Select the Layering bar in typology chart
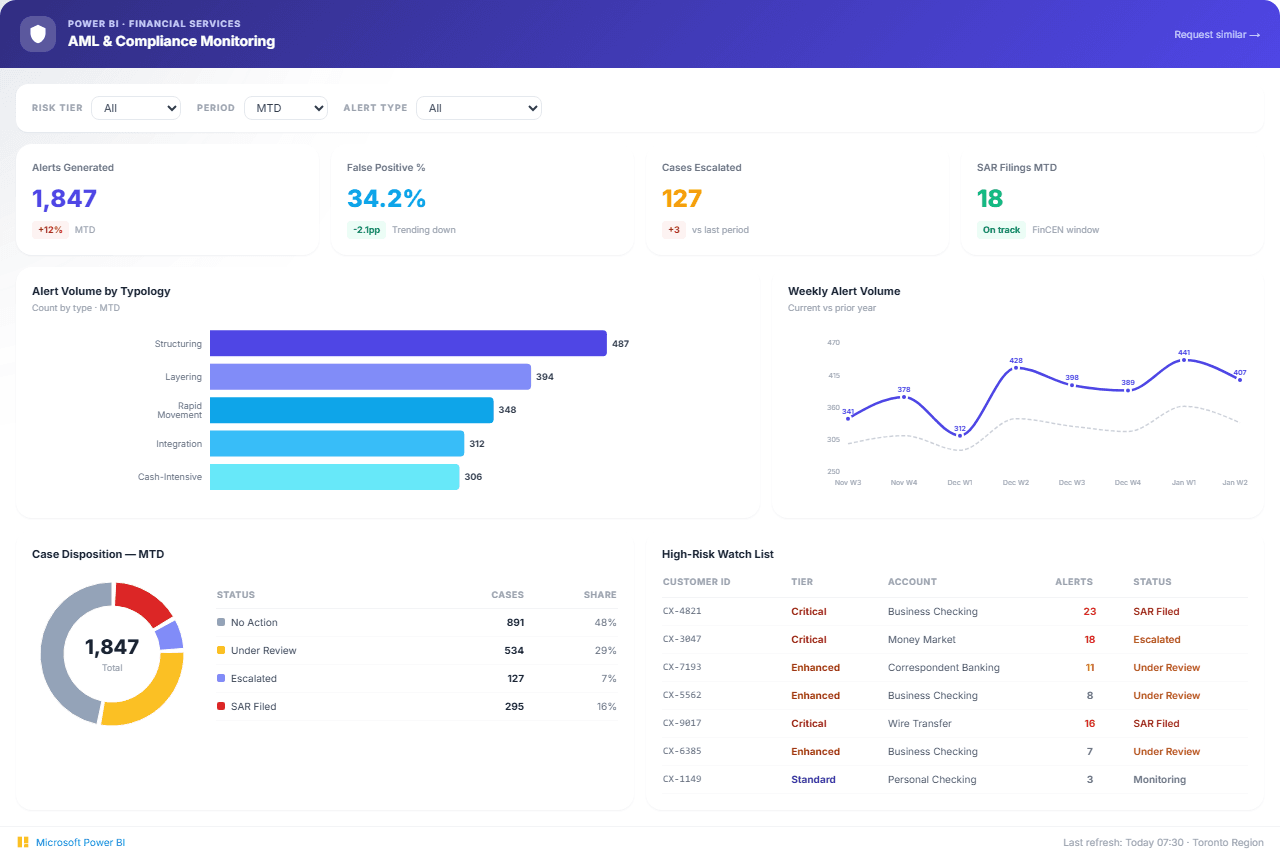The height and width of the screenshot is (858, 1280). 370,377
